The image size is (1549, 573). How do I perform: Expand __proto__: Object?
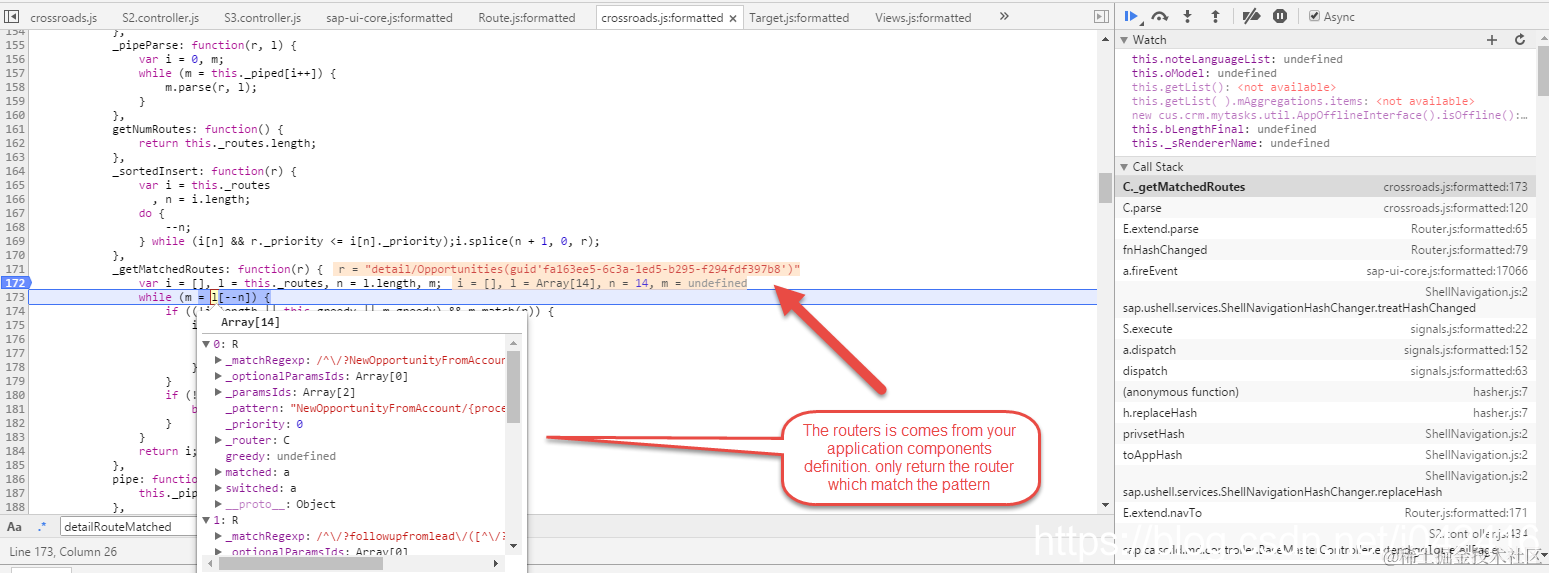coord(220,504)
